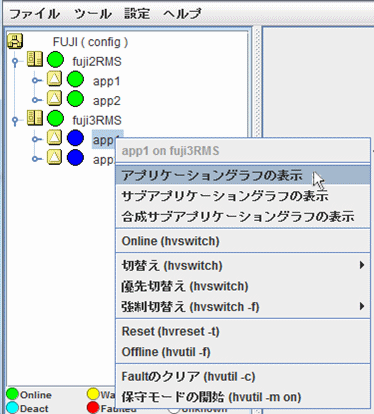374x414 pixels.
Task: Choose アプリケーショングラフの表示 from context menu
Action: point(243,175)
